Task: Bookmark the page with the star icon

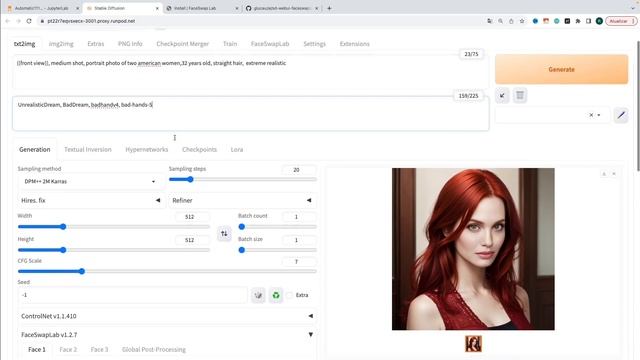Action: point(522,21)
